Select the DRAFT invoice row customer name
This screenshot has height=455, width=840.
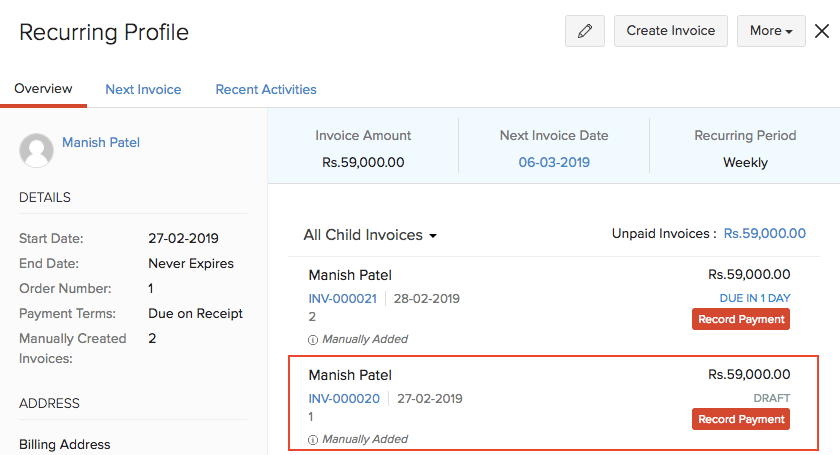[350, 375]
